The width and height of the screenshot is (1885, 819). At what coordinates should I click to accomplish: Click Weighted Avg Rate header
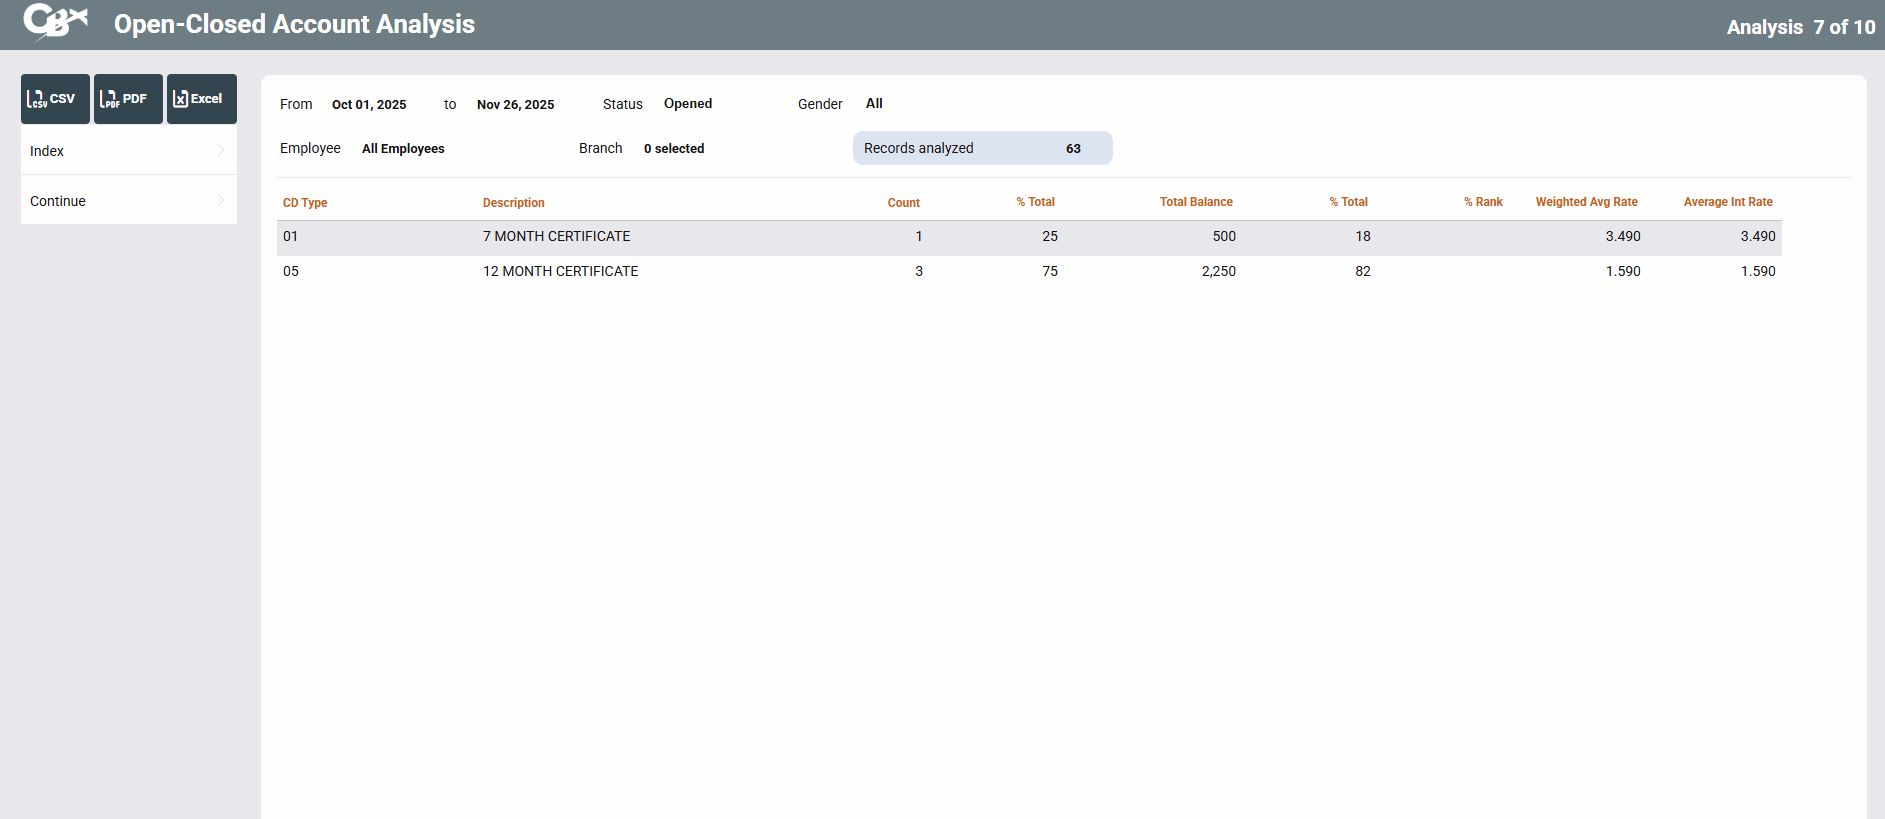pos(1586,202)
